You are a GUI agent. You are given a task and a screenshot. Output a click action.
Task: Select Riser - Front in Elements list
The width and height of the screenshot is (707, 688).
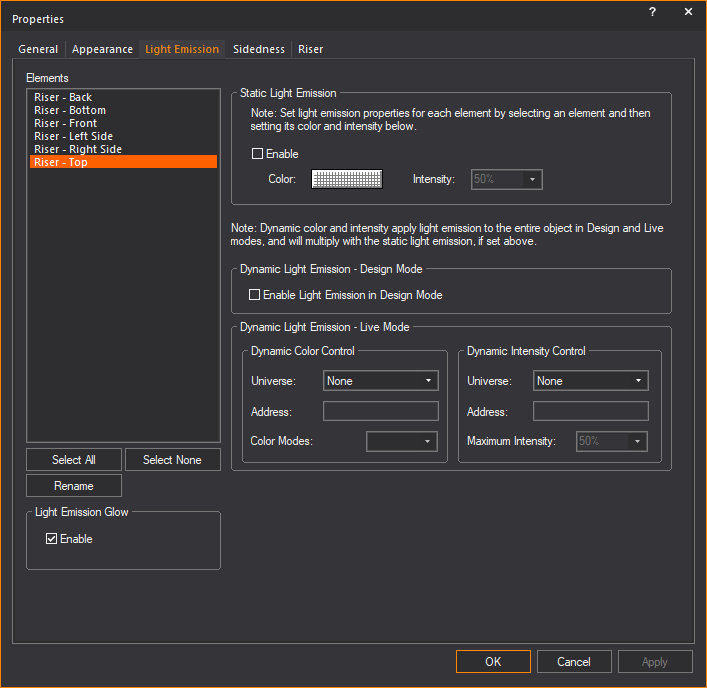(66, 123)
